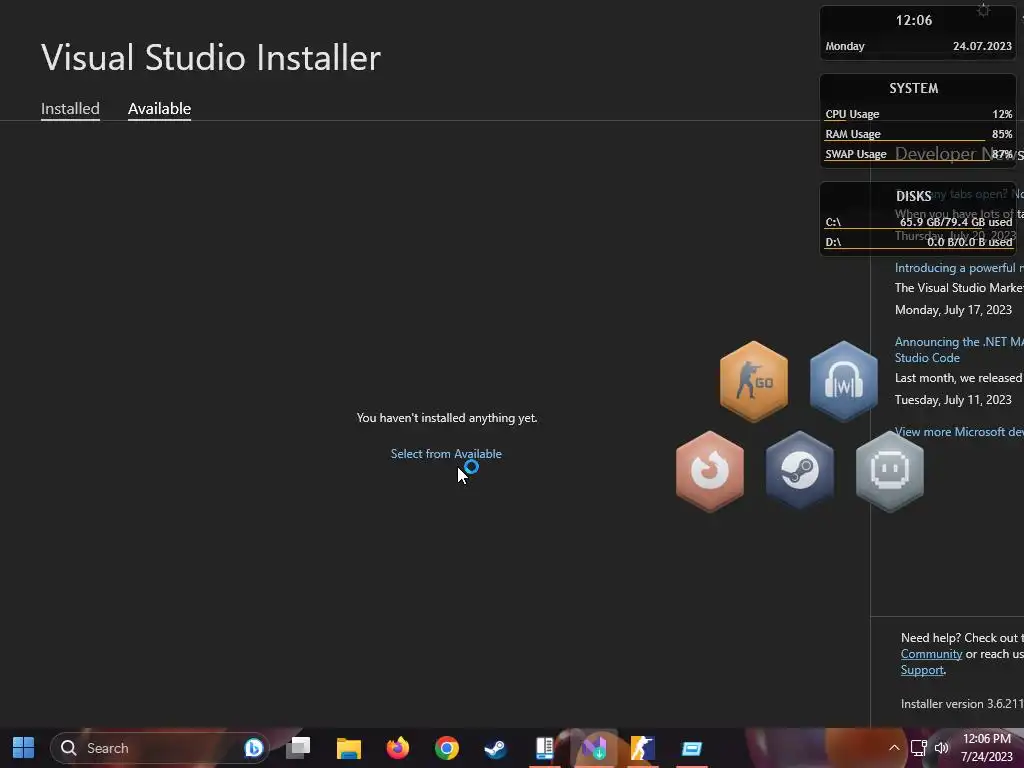
Task: Open the Windows Start menu
Action: pos(24,748)
